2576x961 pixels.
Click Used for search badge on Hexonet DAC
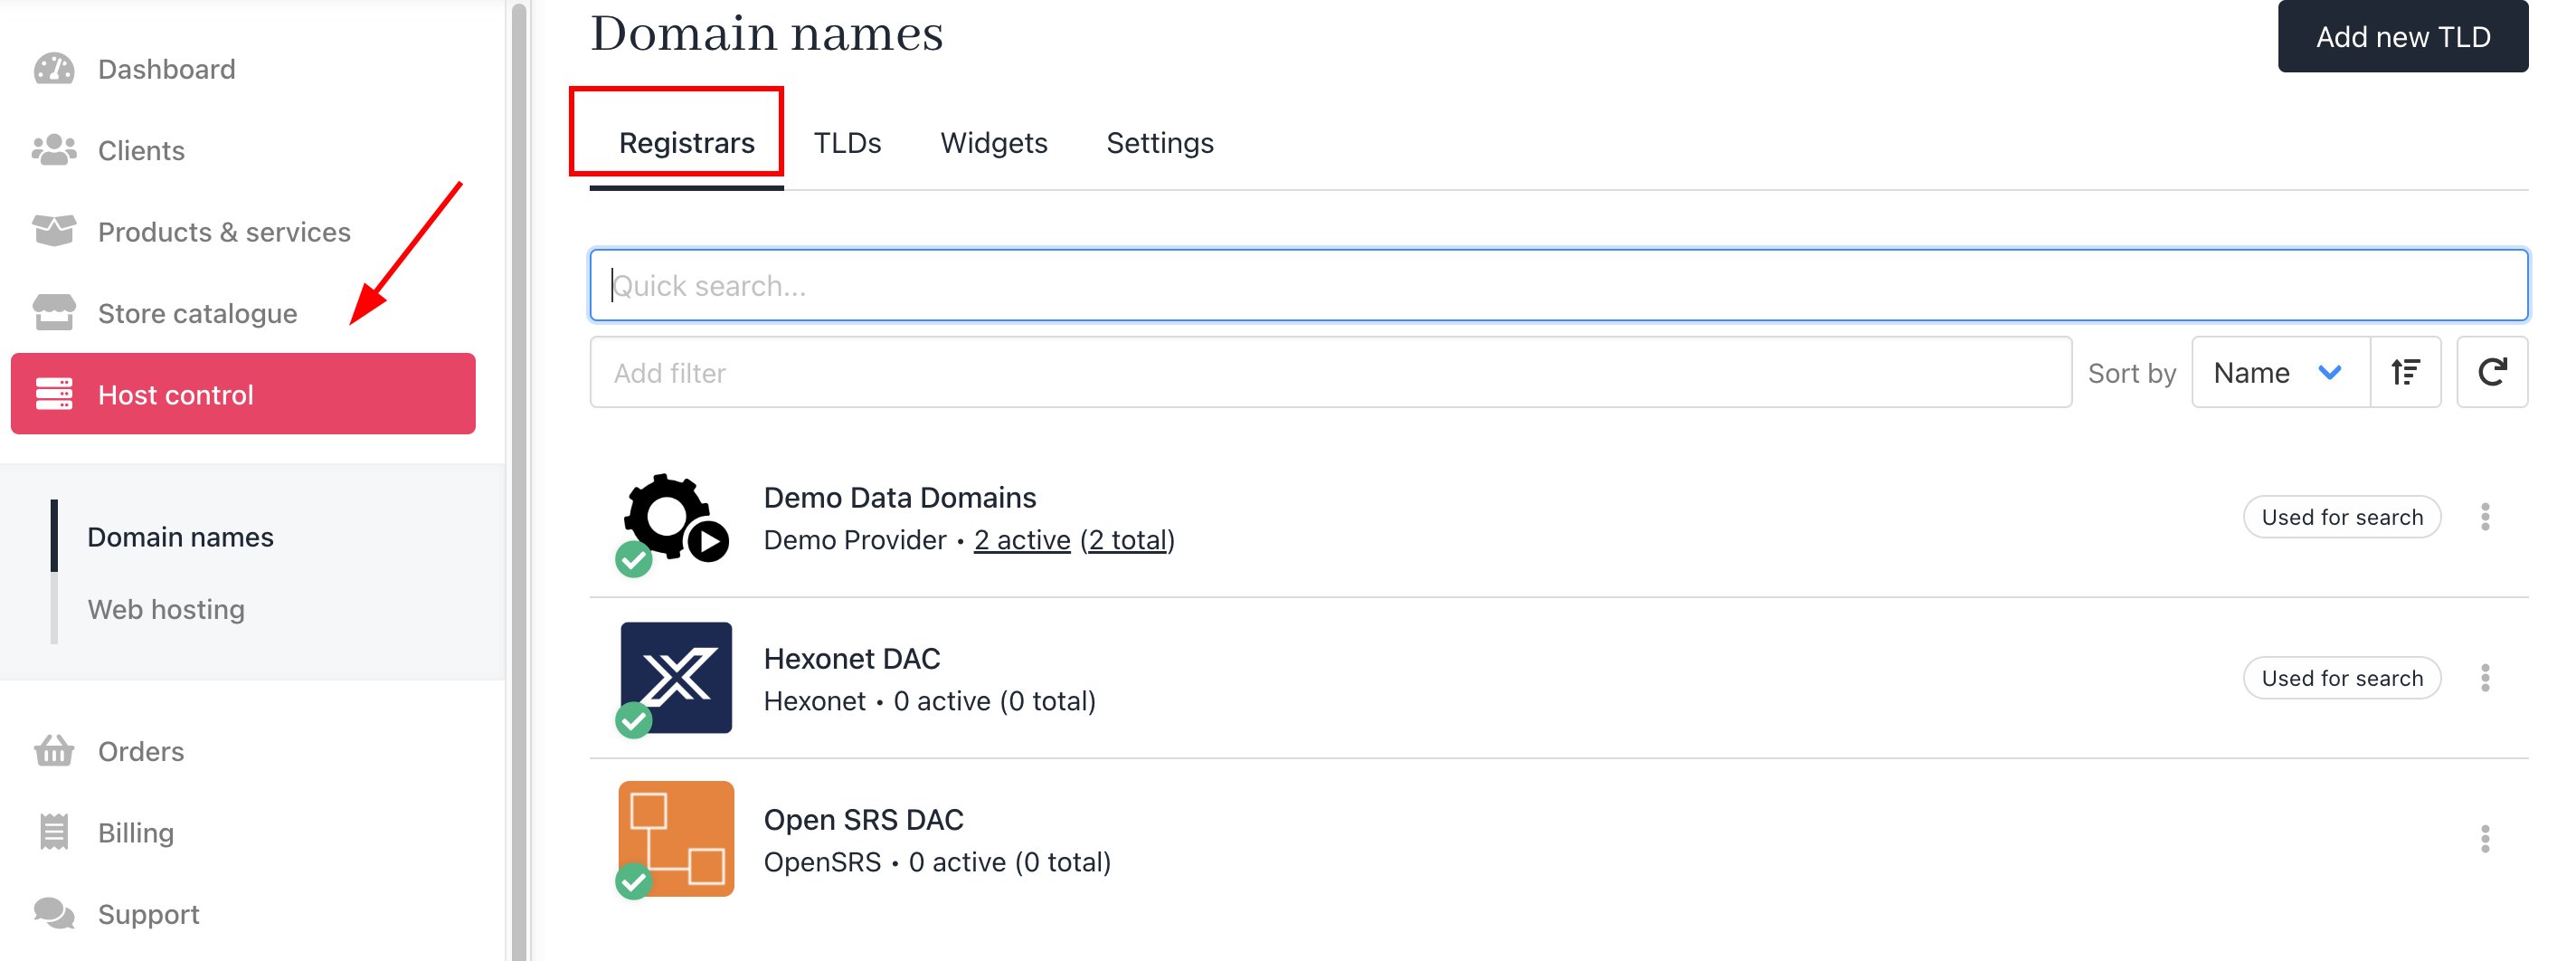pos(2342,678)
